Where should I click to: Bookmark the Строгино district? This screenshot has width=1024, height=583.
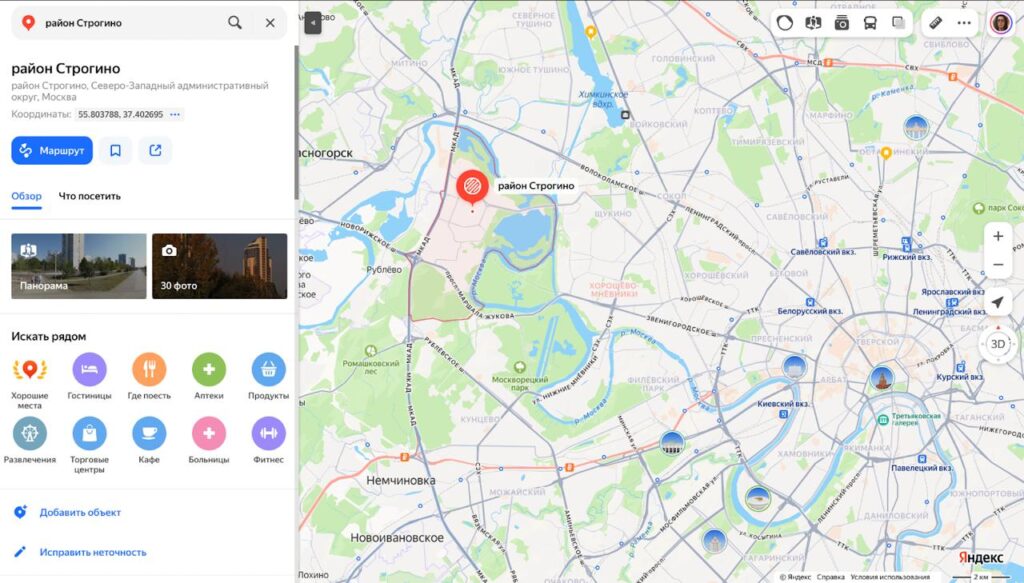click(x=115, y=150)
